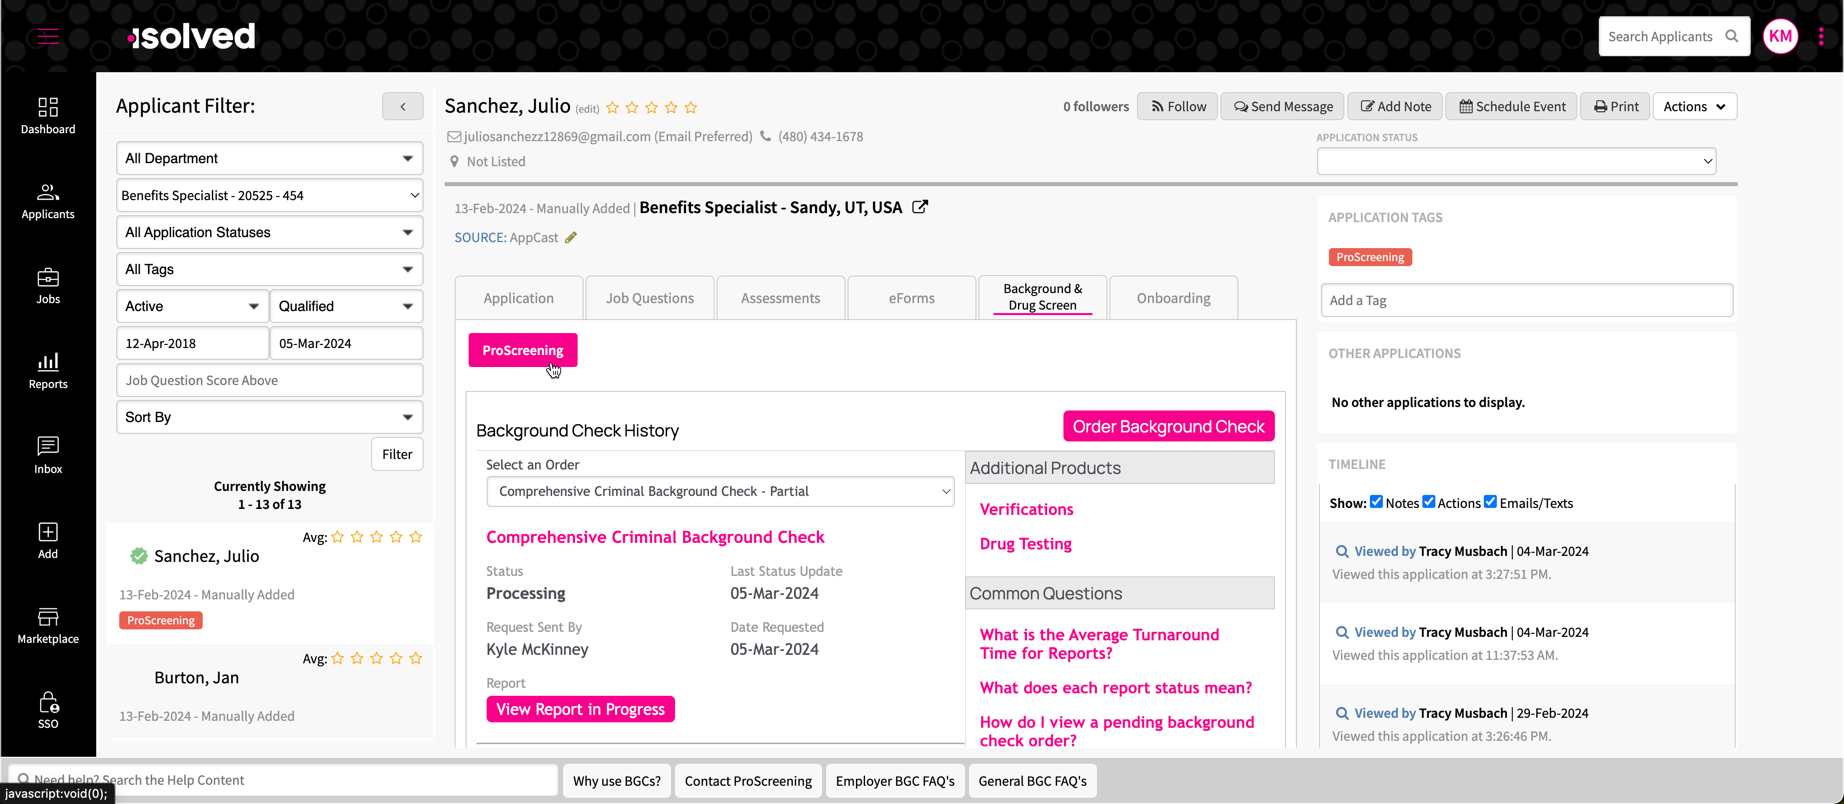Go to Jobs in the sidebar

click(x=48, y=285)
